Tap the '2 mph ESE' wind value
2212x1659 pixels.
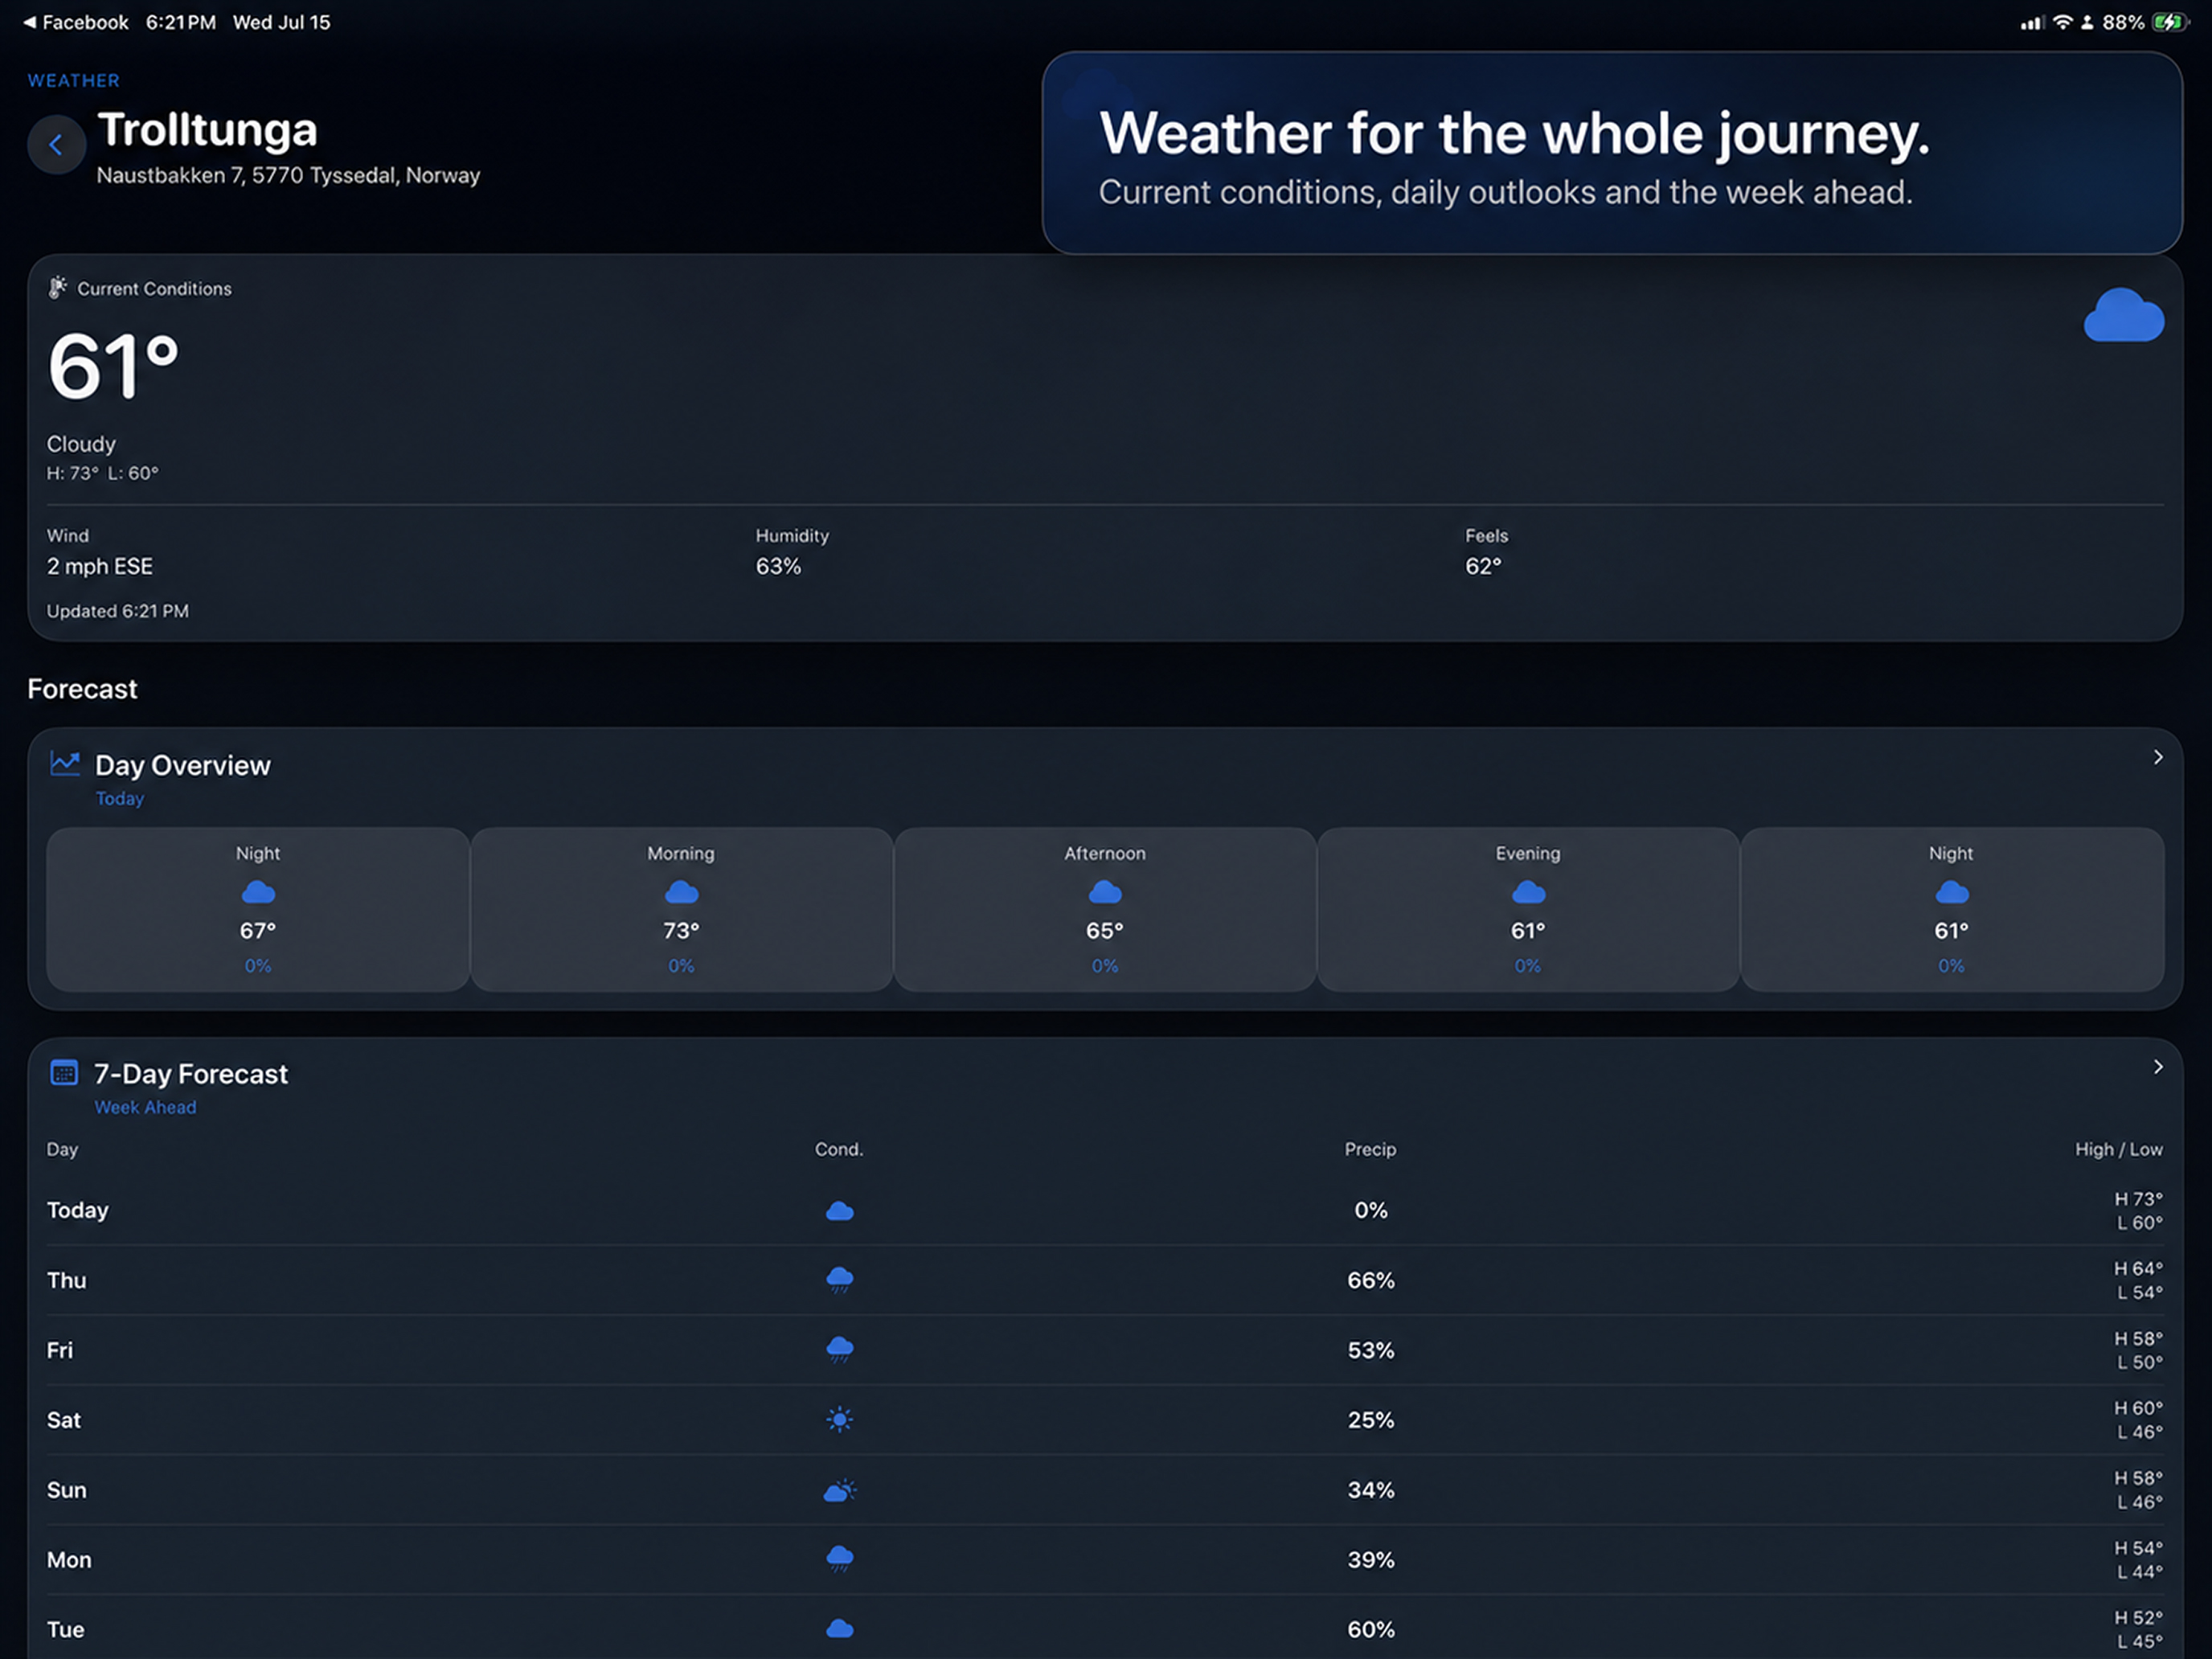click(x=100, y=566)
